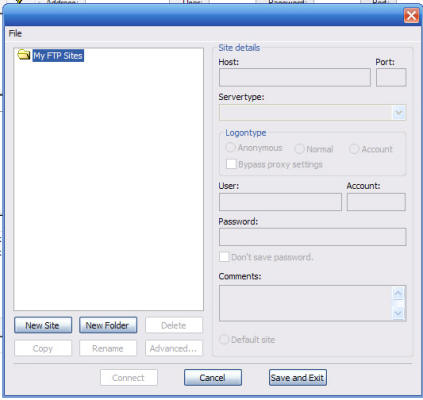This screenshot has height=400, width=423.
Task: Click the New Folder button
Action: (x=108, y=325)
